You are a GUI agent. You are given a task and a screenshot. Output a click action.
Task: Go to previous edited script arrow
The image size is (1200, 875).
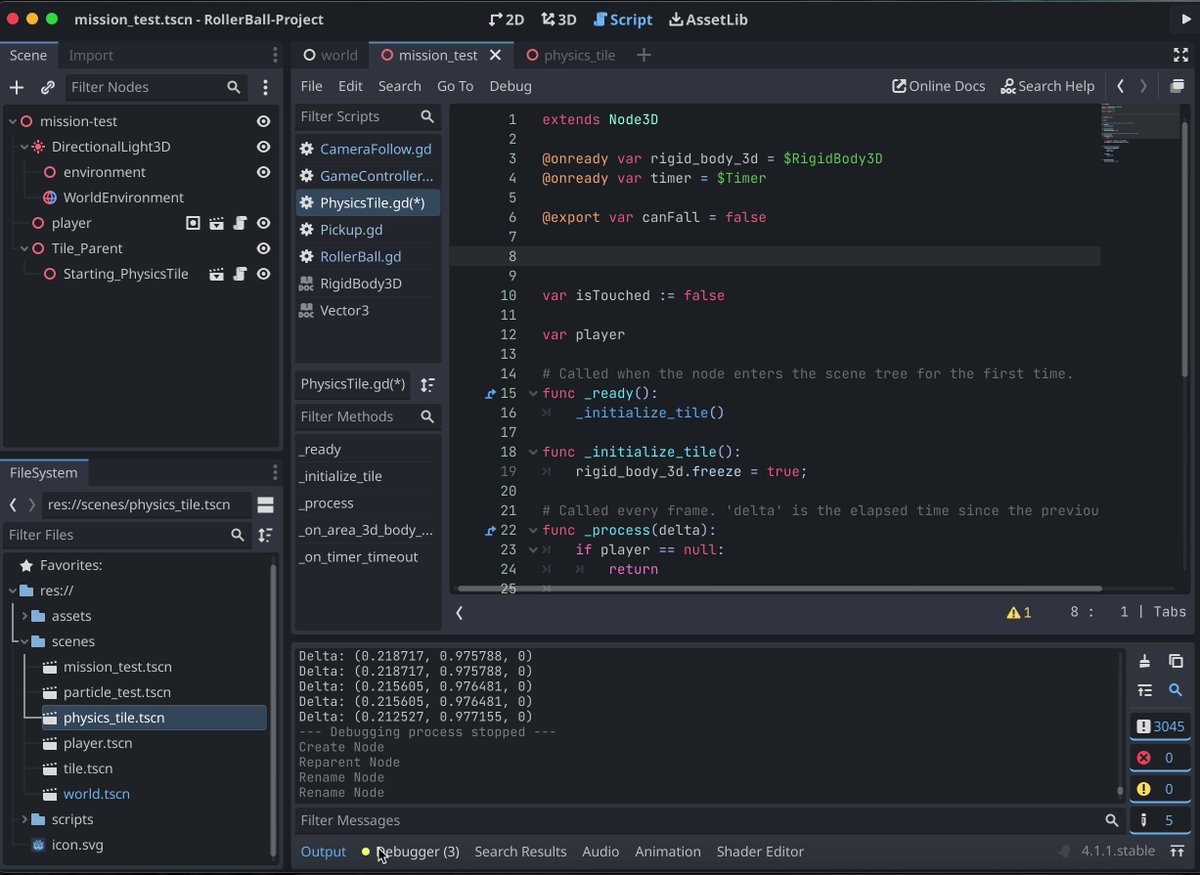1121,86
